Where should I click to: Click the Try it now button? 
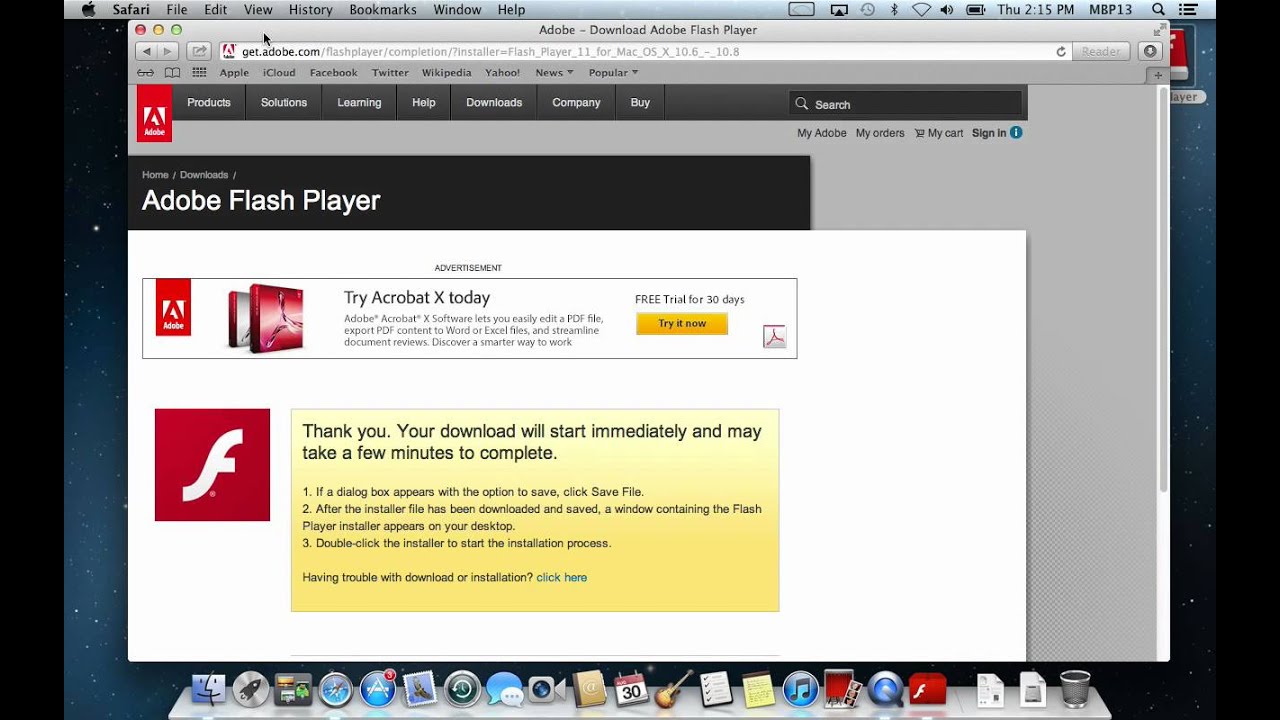click(x=682, y=323)
